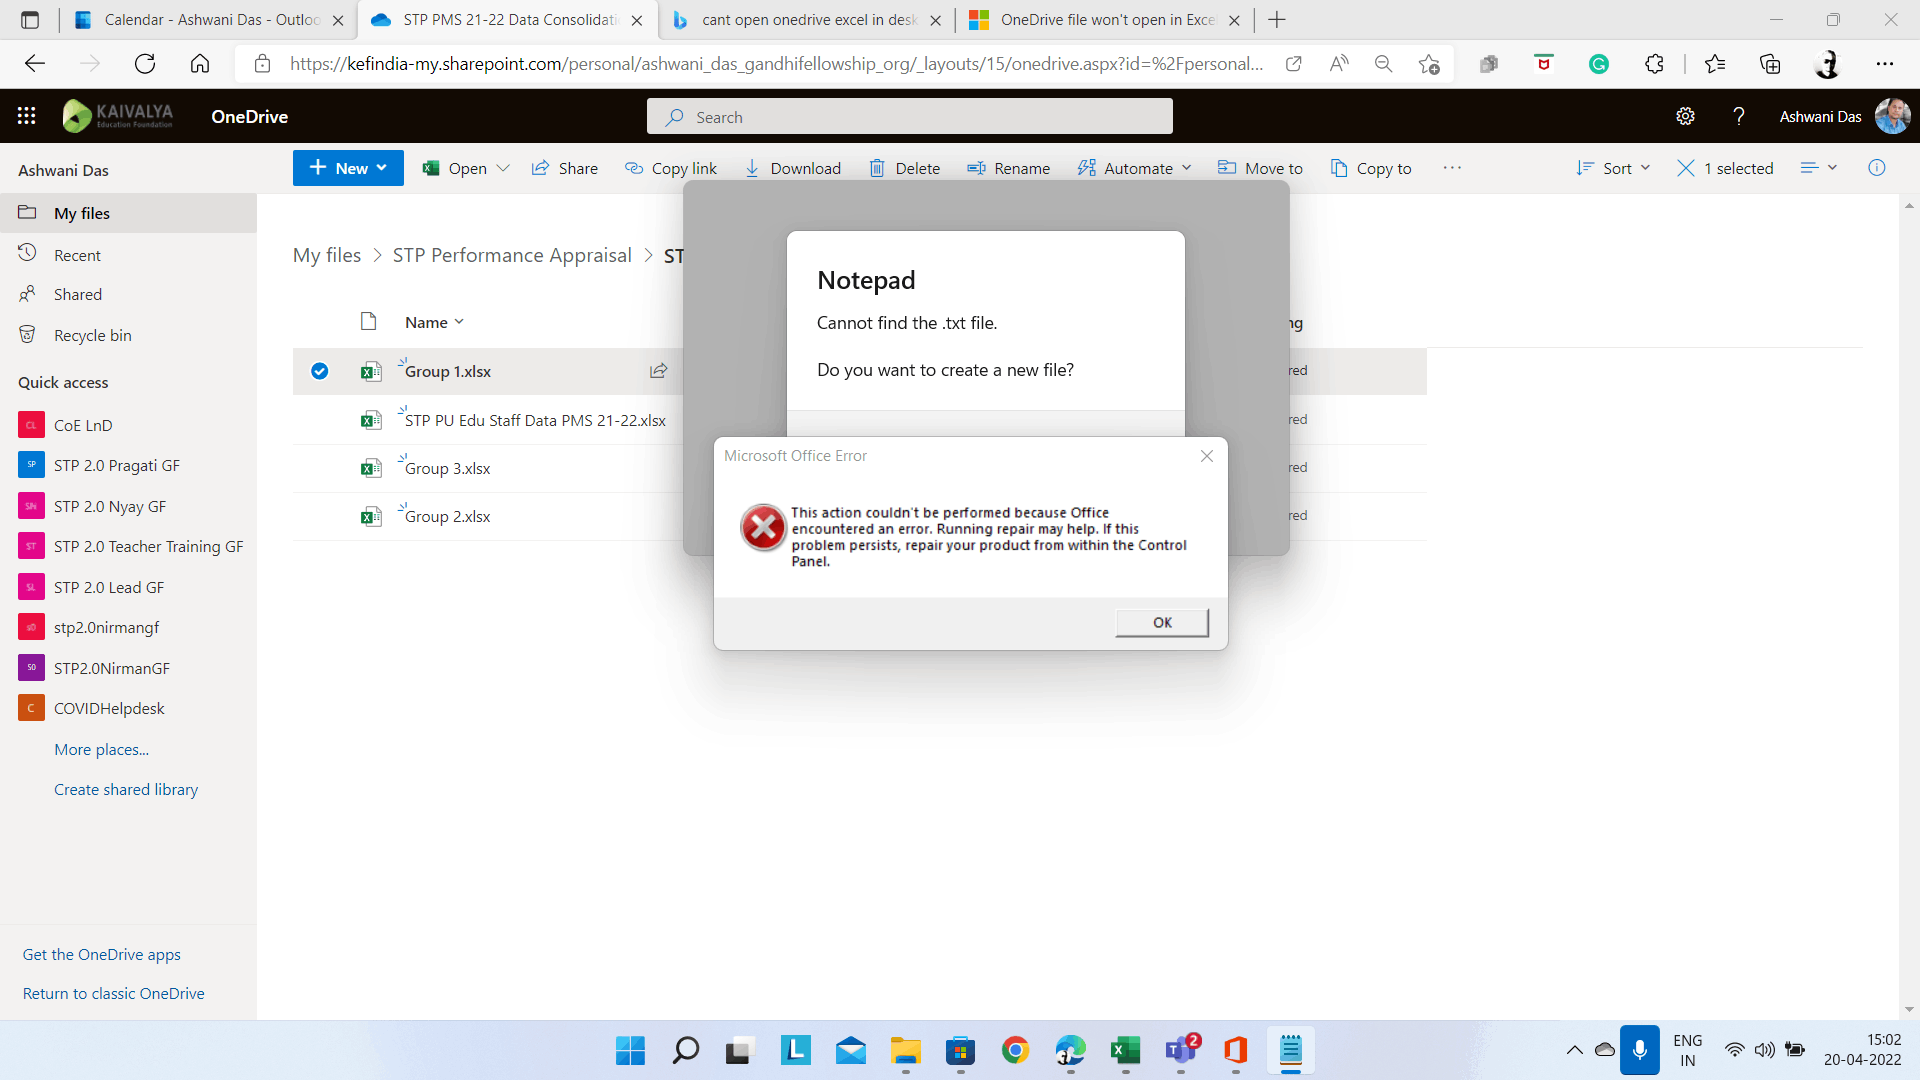Click the file type column icon
Image resolution: width=1920 pixels, height=1080 pixels.
[x=368, y=321]
